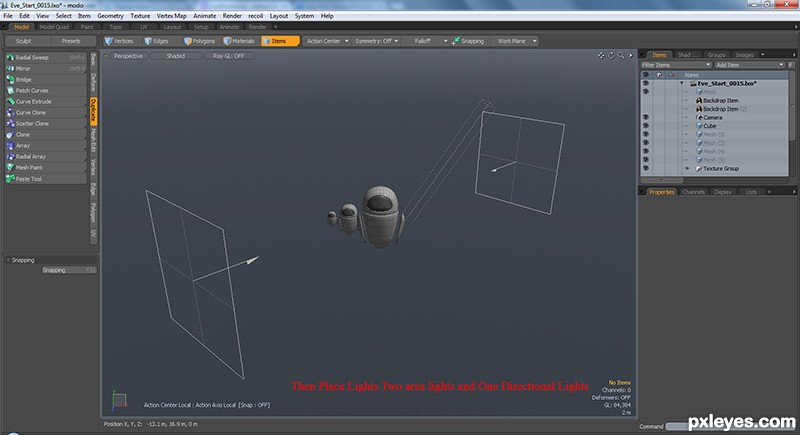This screenshot has height=435, width=800.
Task: Toggle visibility of the Cube item
Action: coord(645,126)
